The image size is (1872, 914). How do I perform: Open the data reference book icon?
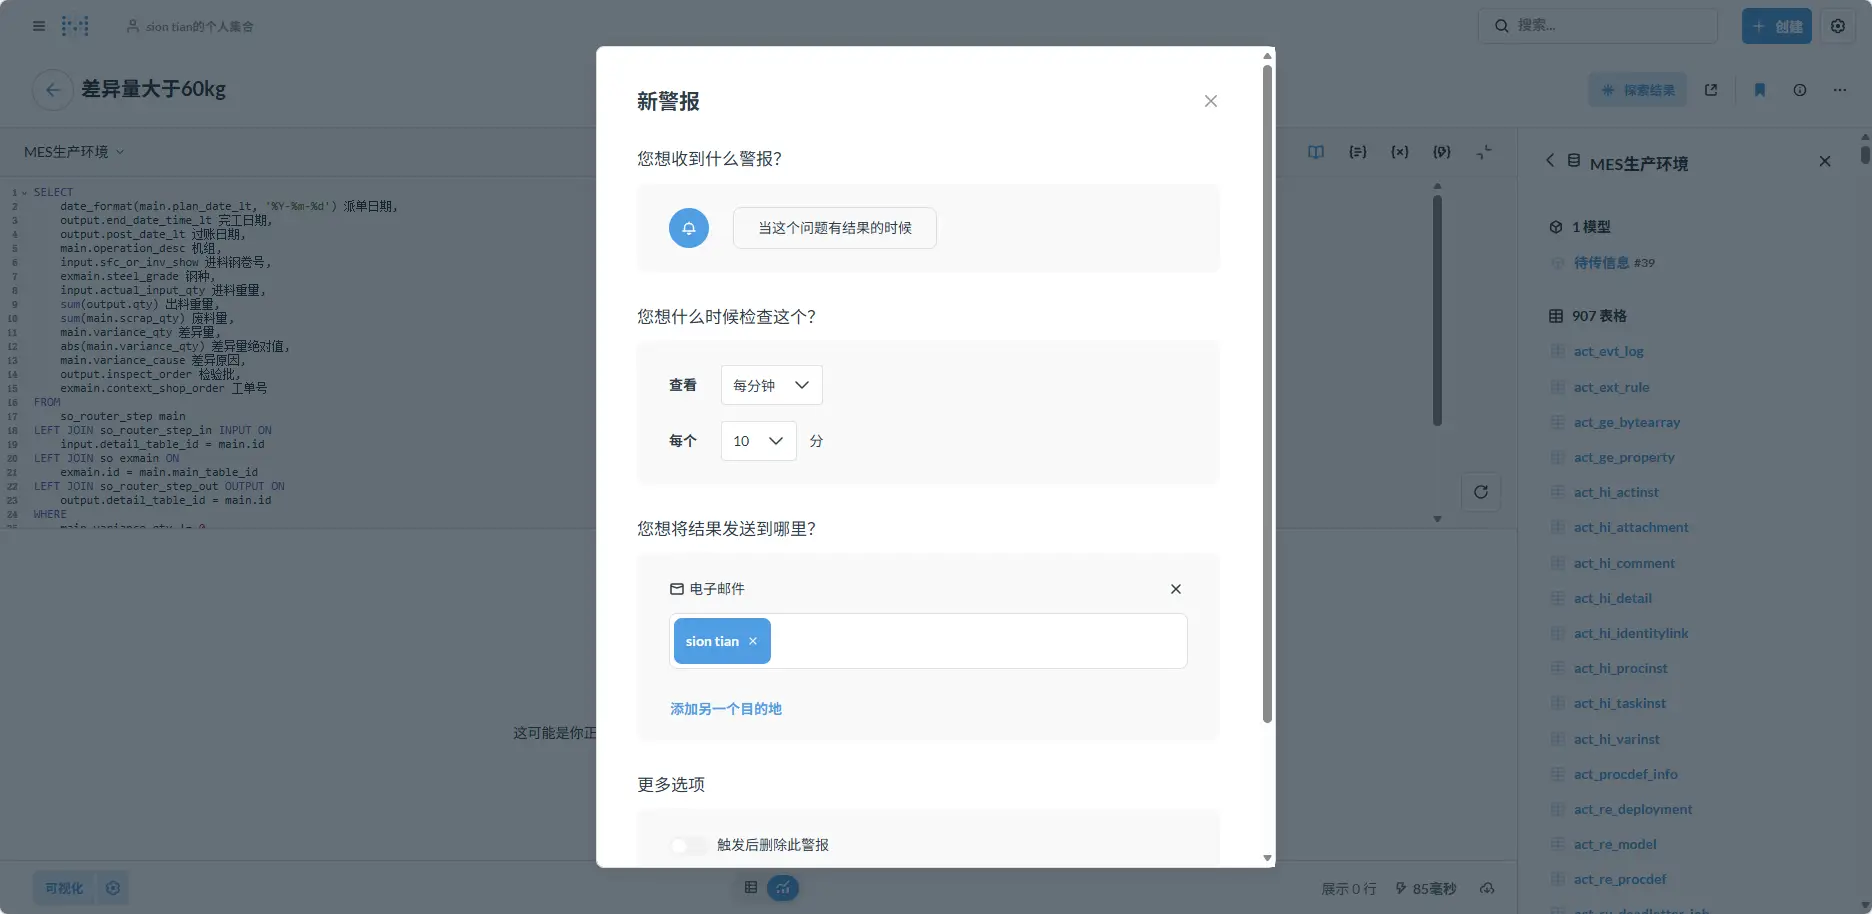point(1315,152)
